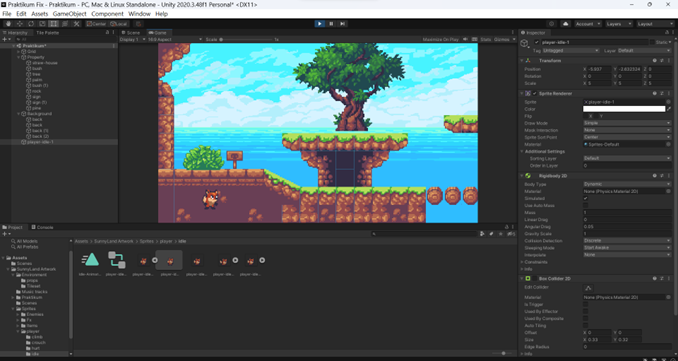Open Unity Collaborate history icon
Image resolution: width=678 pixels, height=361 pixels.
pos(551,24)
